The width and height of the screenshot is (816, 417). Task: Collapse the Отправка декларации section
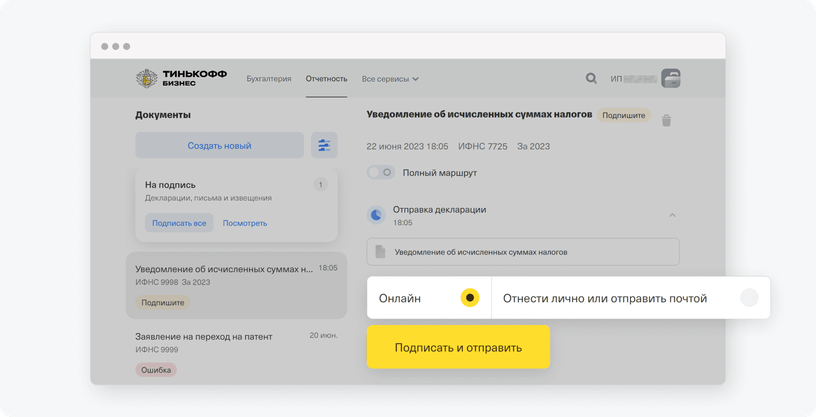pos(672,215)
